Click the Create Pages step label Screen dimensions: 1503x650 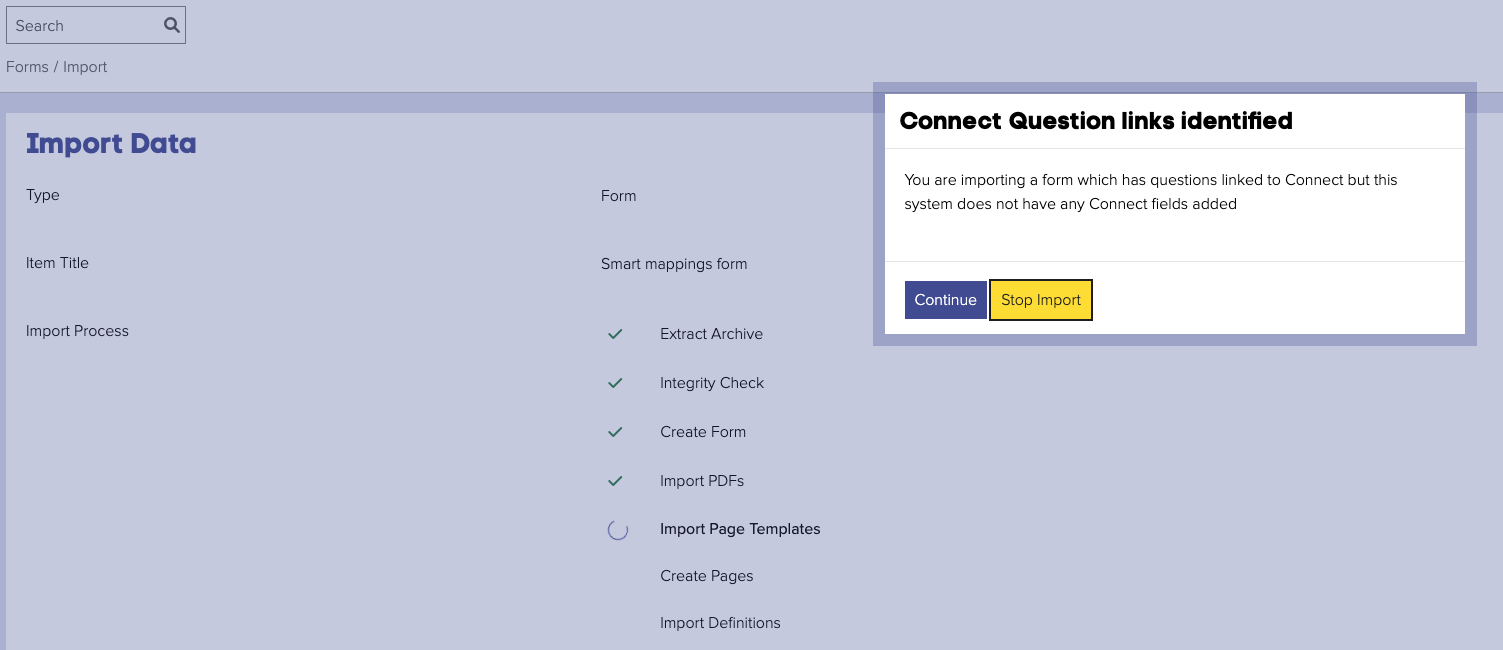[706, 575]
